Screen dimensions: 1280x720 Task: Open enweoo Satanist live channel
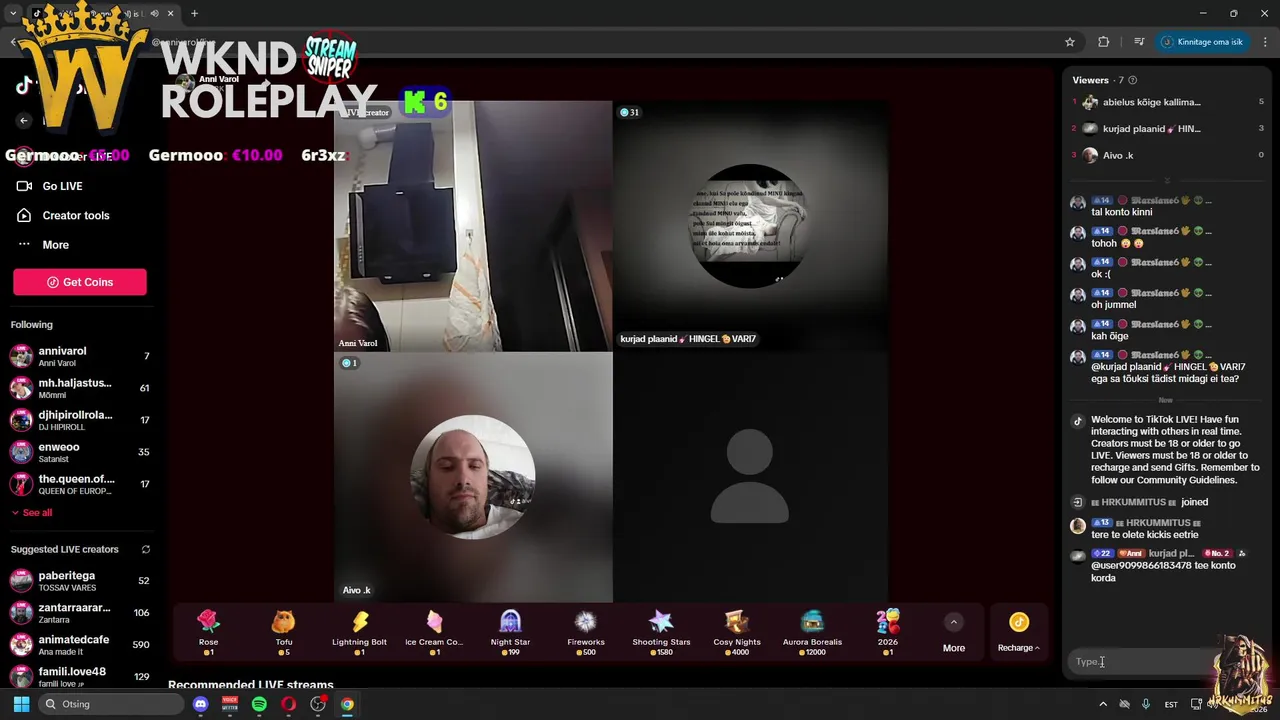80,452
